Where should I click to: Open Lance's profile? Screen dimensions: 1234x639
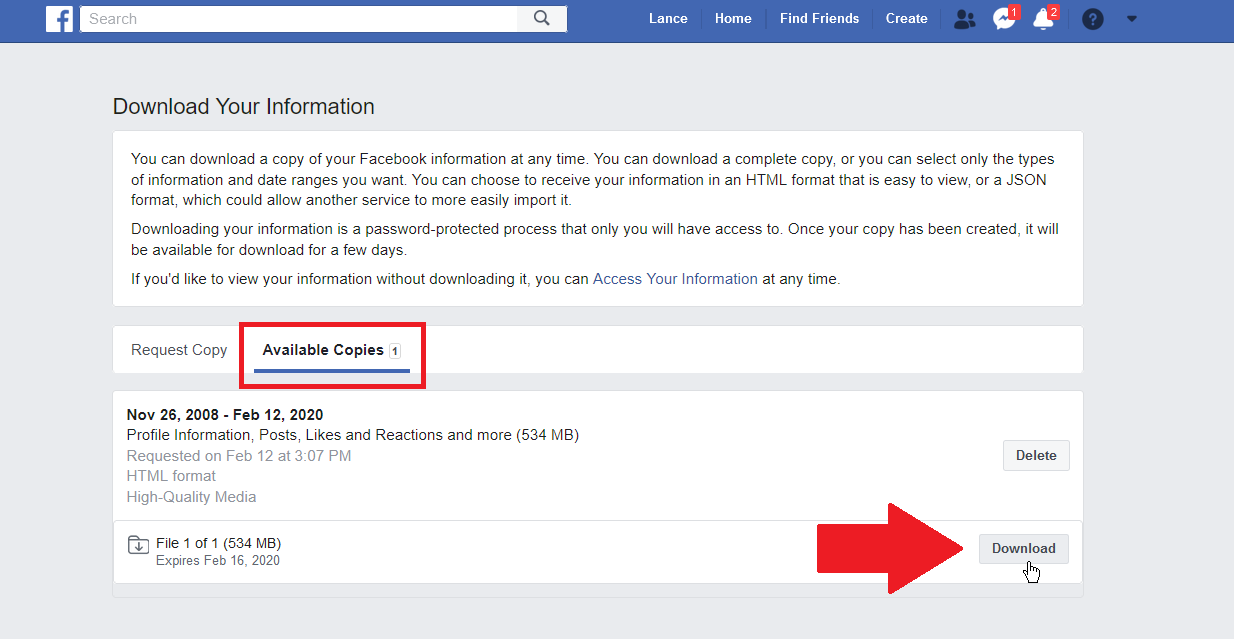click(x=668, y=19)
